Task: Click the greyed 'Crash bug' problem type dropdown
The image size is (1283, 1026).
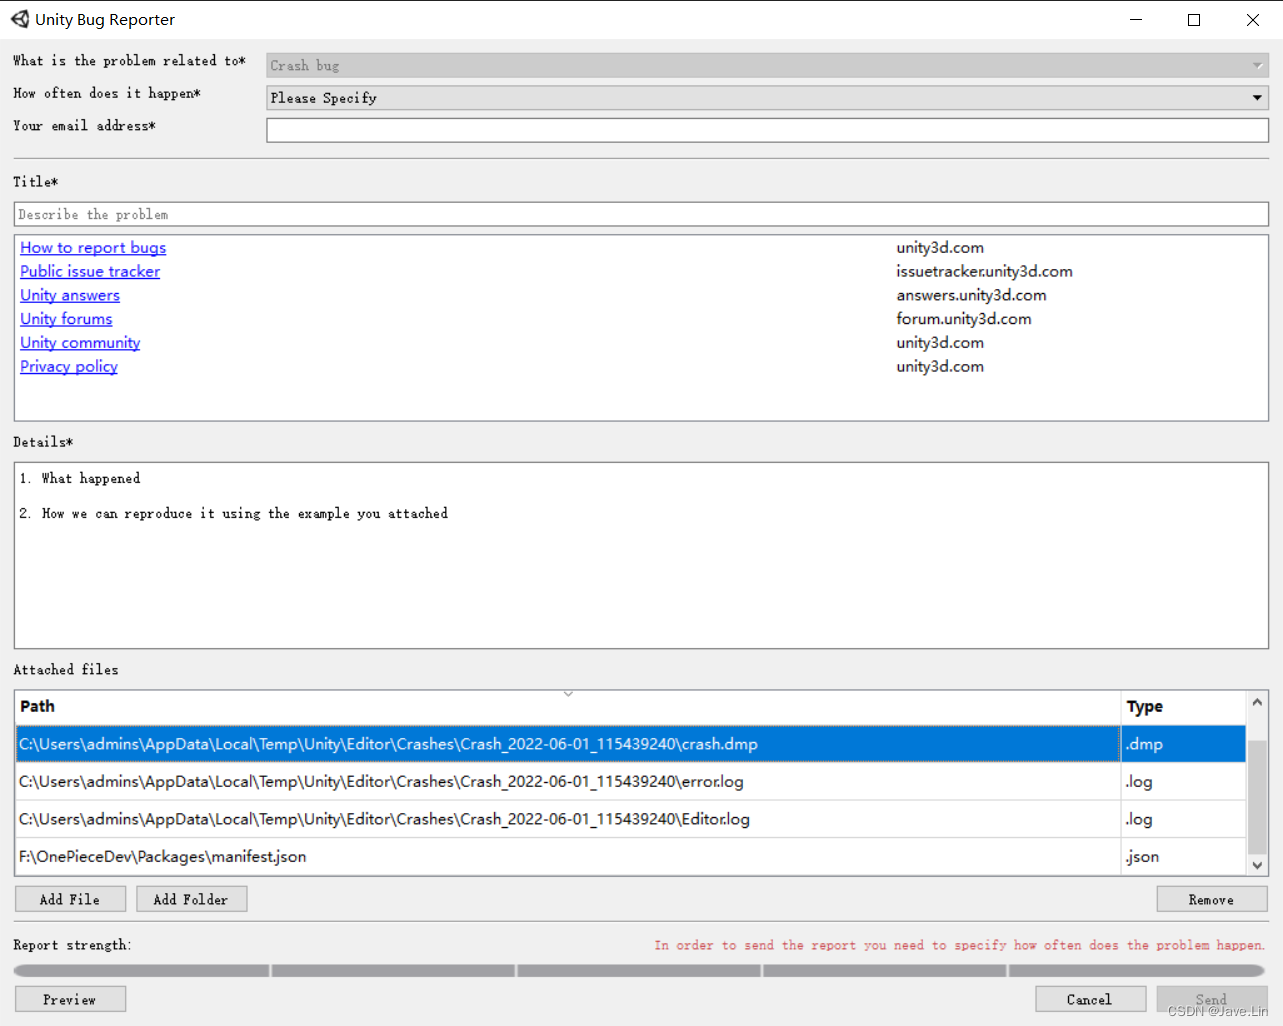Action: pos(767,66)
